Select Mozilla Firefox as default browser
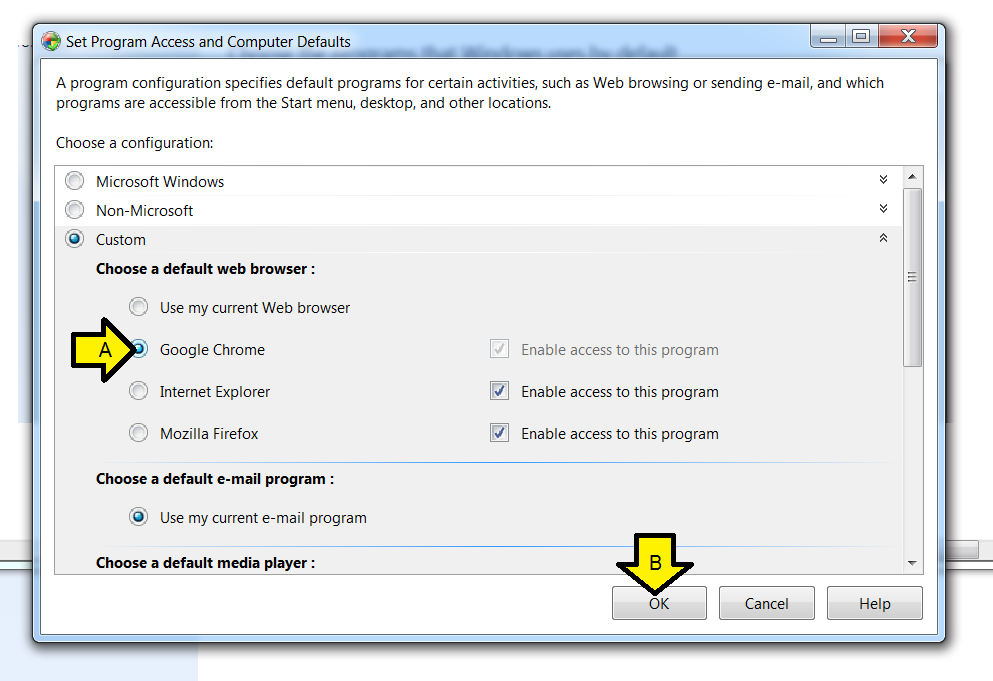The width and height of the screenshot is (993, 681). point(139,433)
